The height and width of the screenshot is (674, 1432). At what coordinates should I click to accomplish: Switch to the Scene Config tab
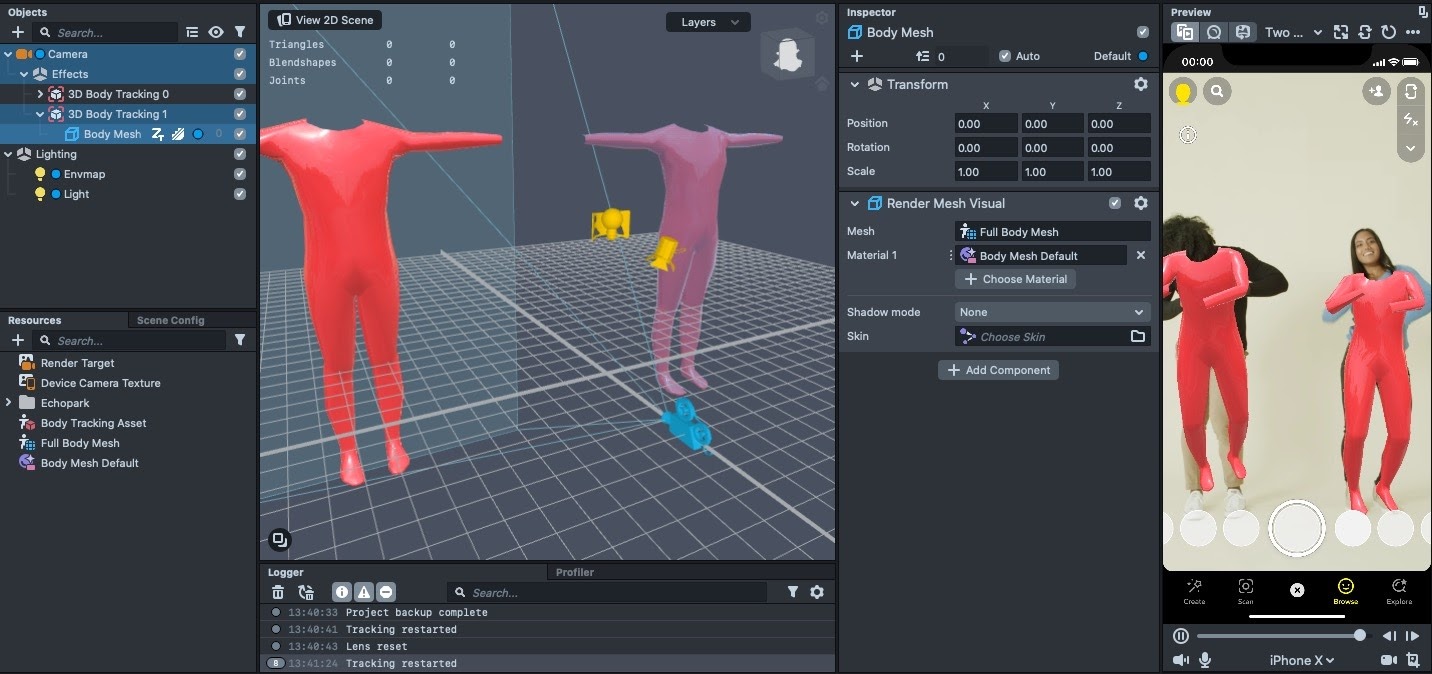pyautogui.click(x=170, y=320)
